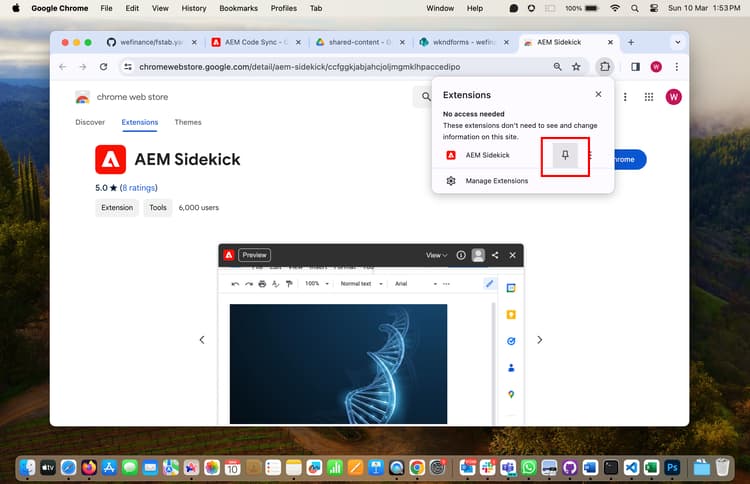Open the Apple menu
Viewport: 750px width, 484px height.
16,8
